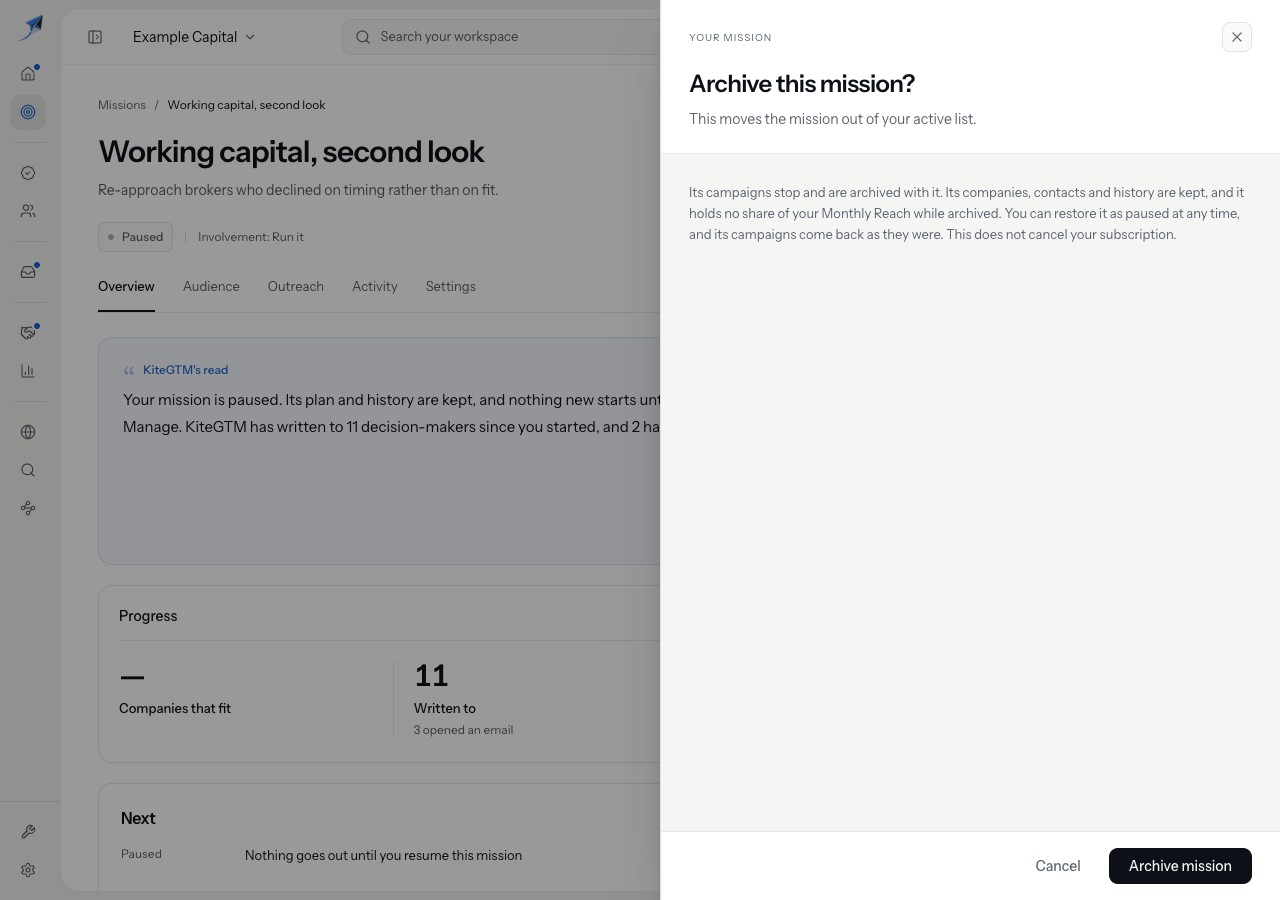The image size is (1280, 900).
Task: Click the Progress section heading
Action: pyautogui.click(x=148, y=616)
